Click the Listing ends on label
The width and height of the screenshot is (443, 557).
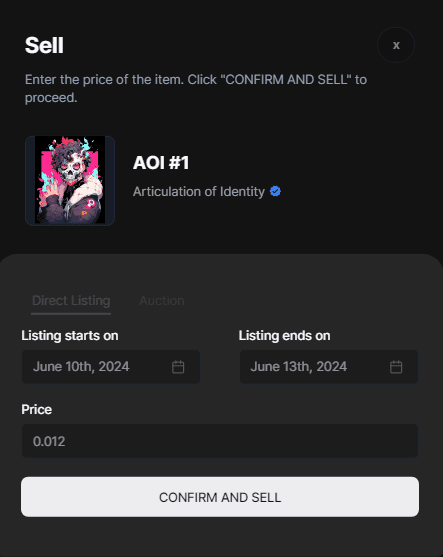(285, 335)
